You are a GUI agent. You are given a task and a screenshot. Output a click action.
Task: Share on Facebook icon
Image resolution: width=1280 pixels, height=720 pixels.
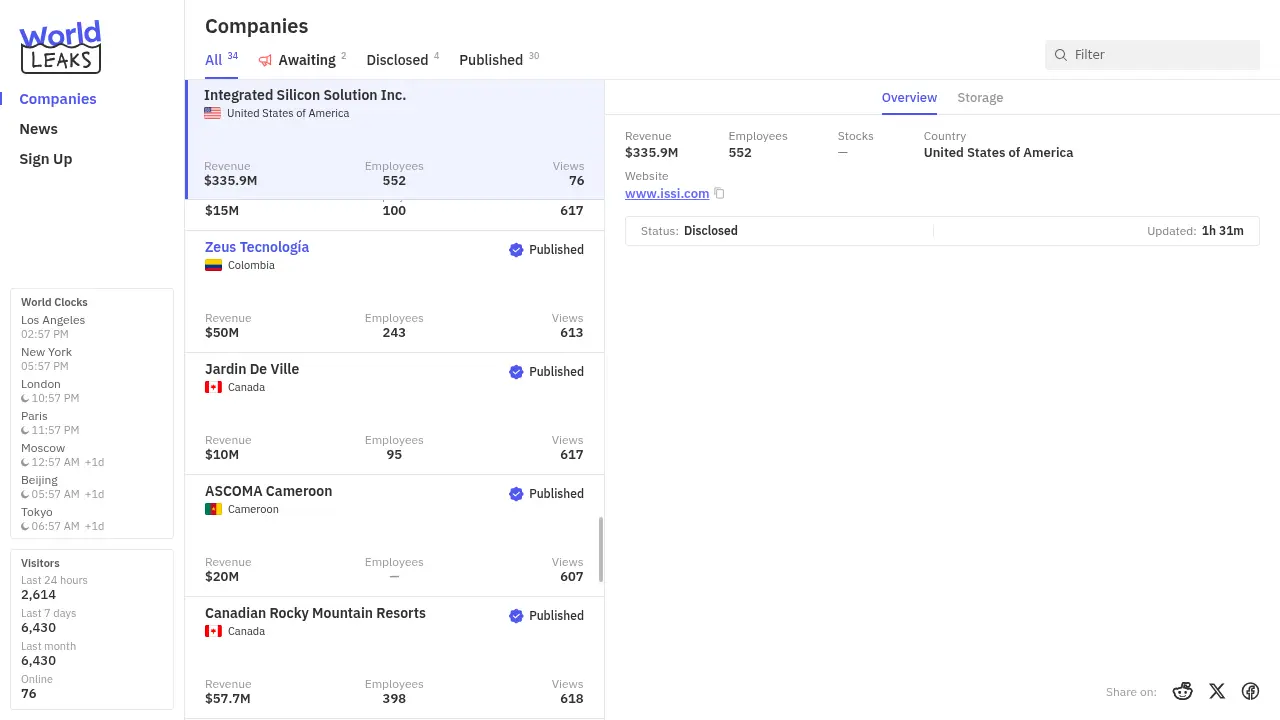pos(1250,691)
